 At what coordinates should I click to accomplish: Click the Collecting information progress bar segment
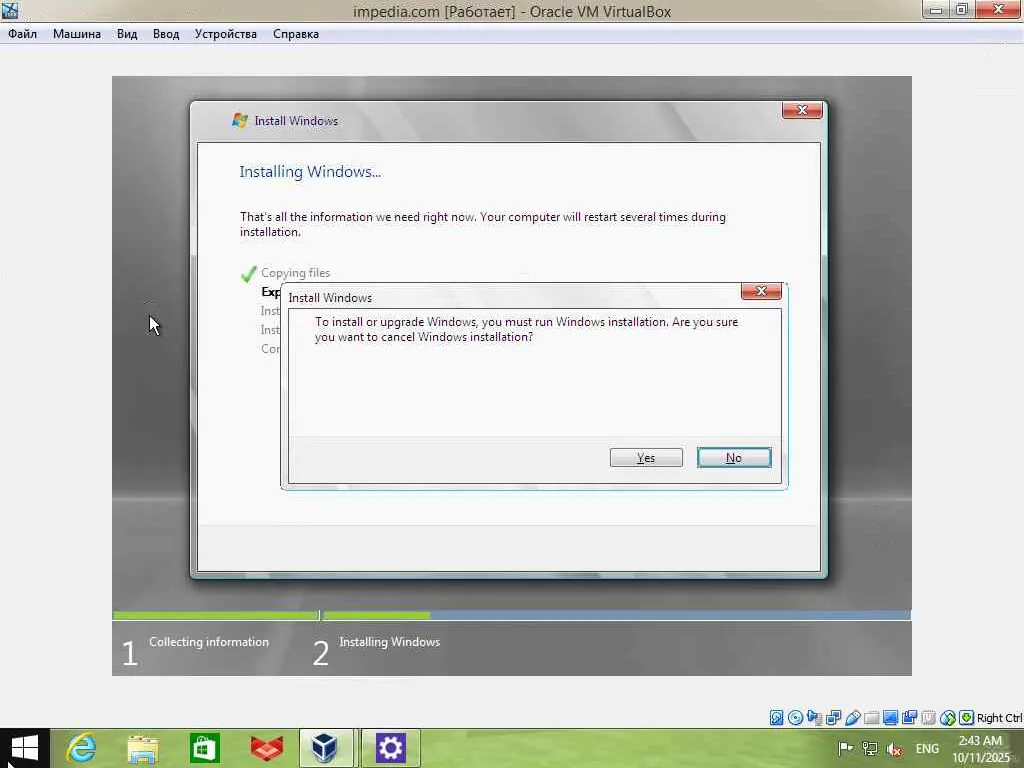coord(216,615)
